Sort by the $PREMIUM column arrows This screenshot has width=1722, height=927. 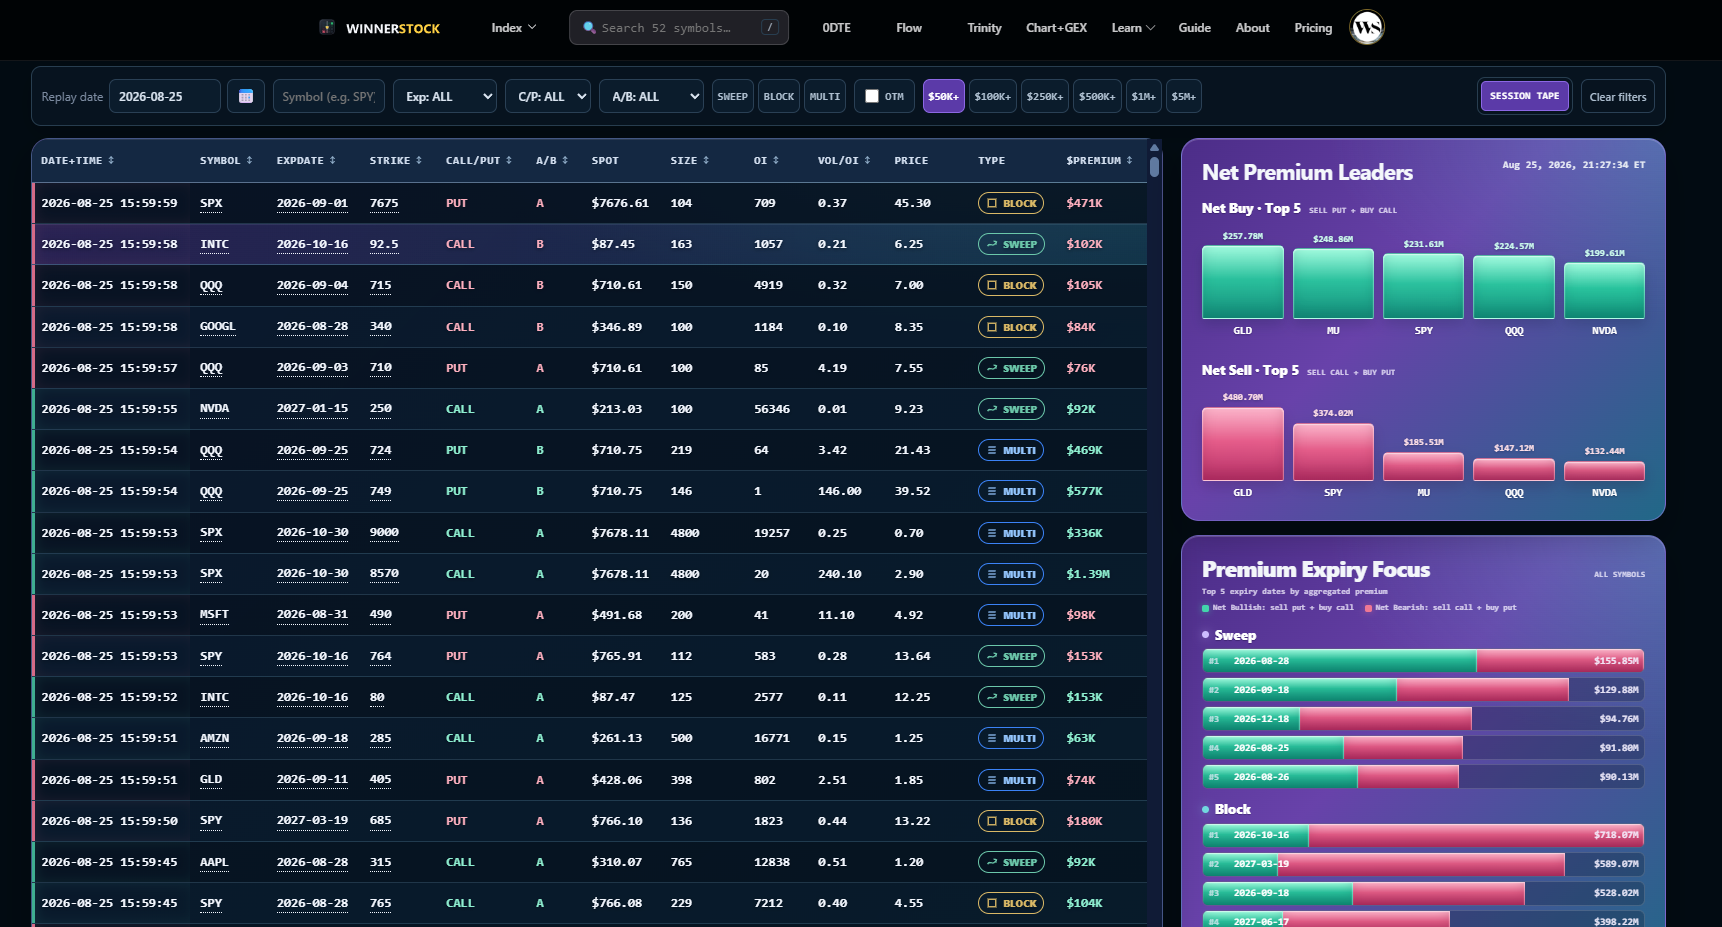tap(1129, 160)
